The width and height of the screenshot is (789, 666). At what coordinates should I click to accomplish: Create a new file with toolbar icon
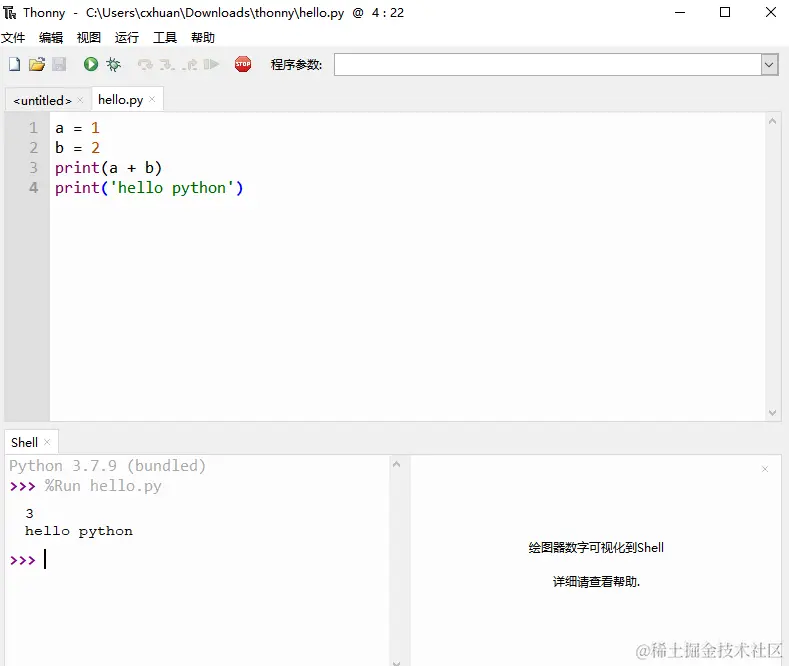point(15,64)
